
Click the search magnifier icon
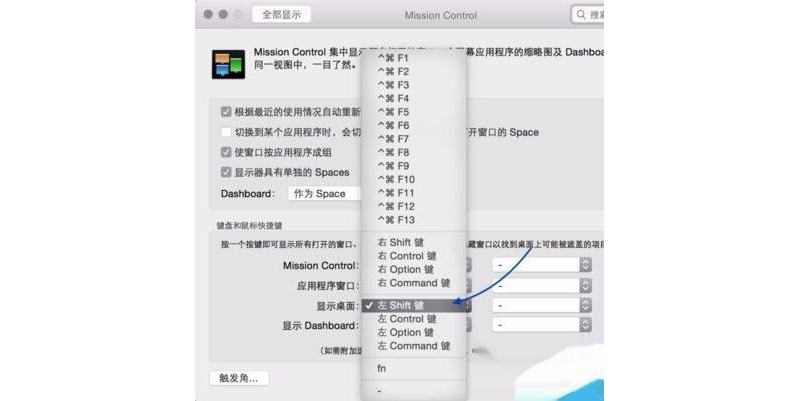(x=581, y=15)
